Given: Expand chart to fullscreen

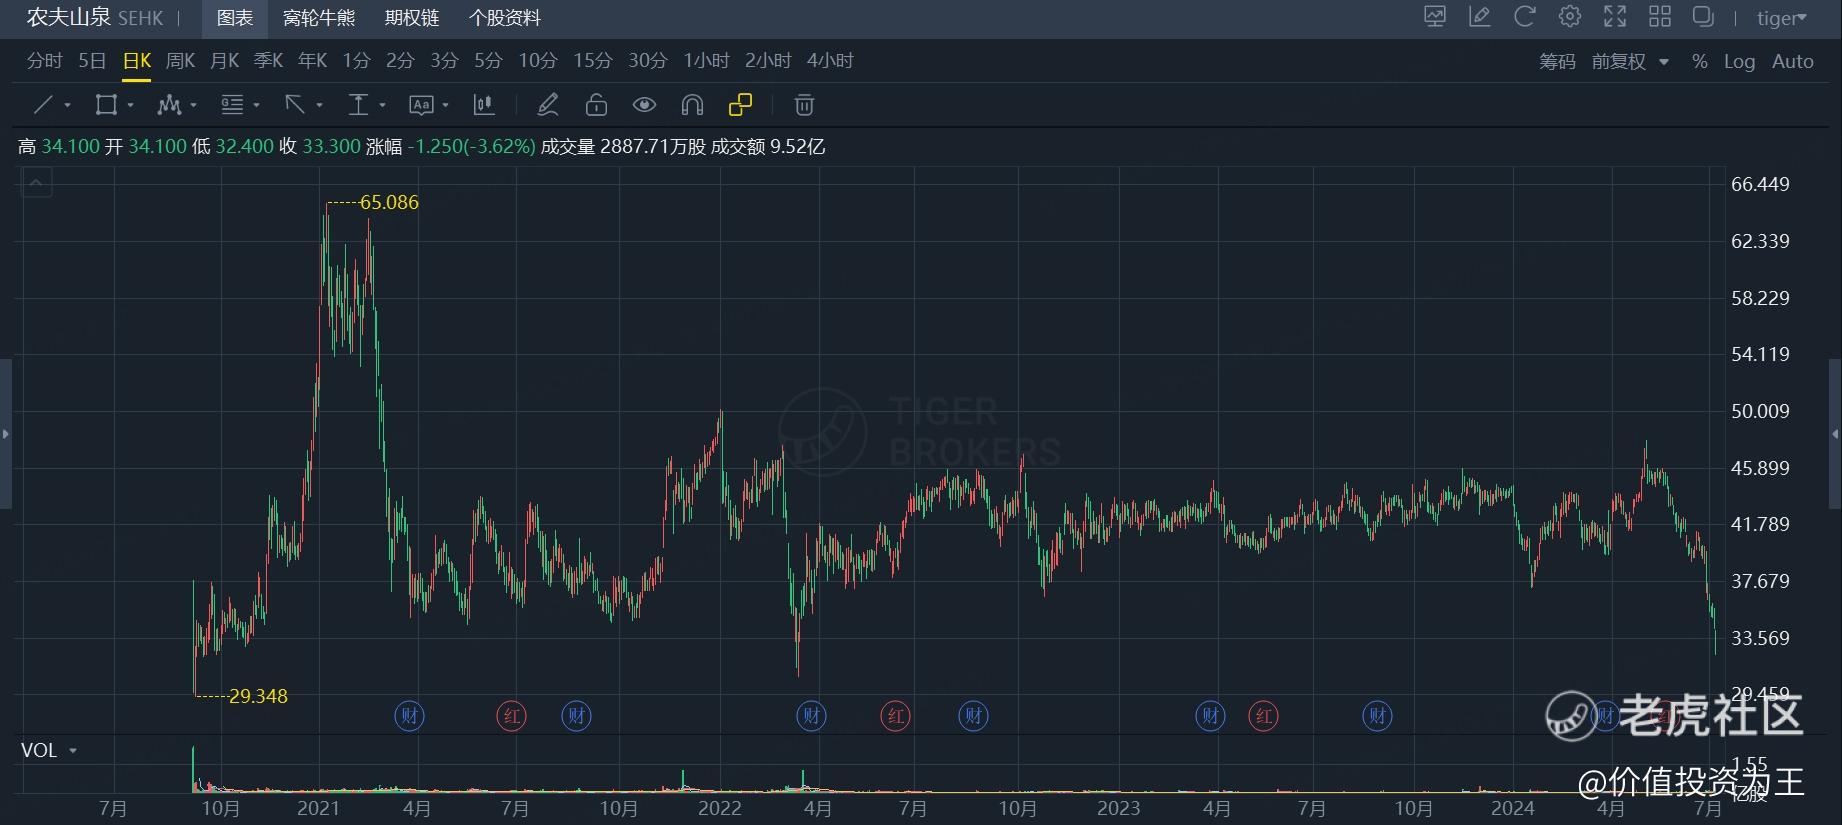Looking at the screenshot, I should 1615,16.
